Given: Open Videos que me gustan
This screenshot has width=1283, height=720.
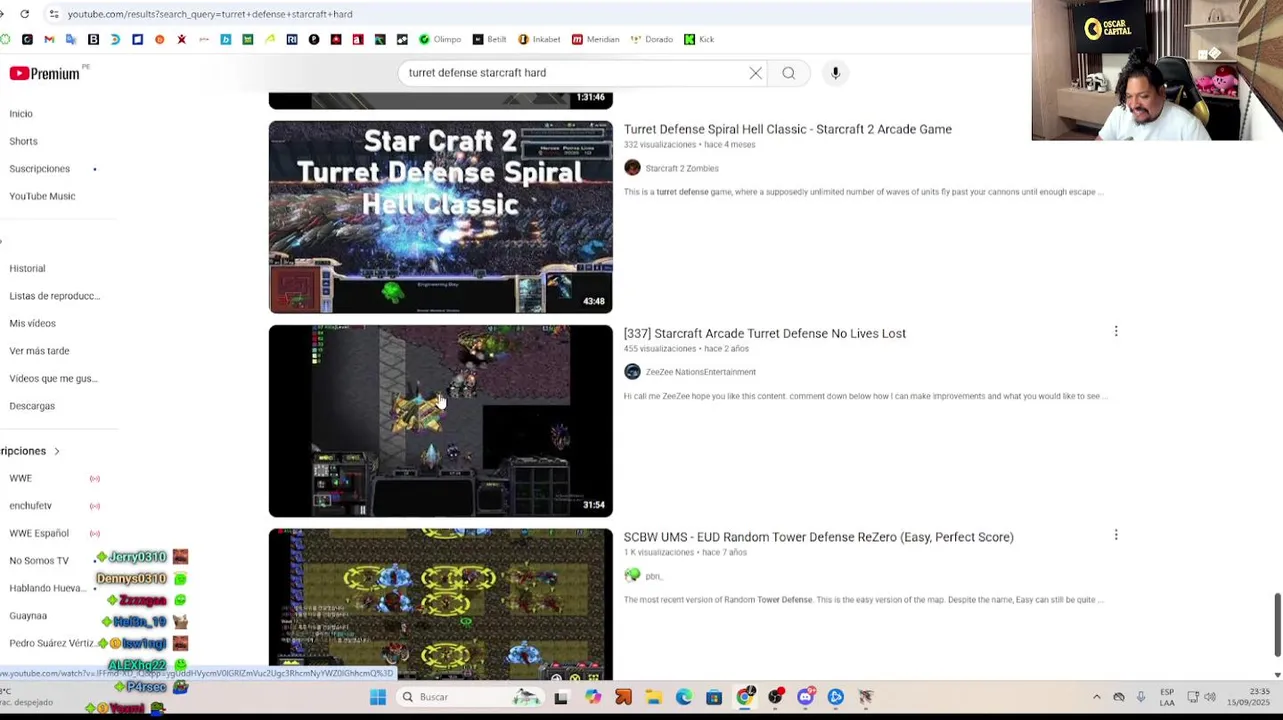Looking at the screenshot, I should (54, 378).
